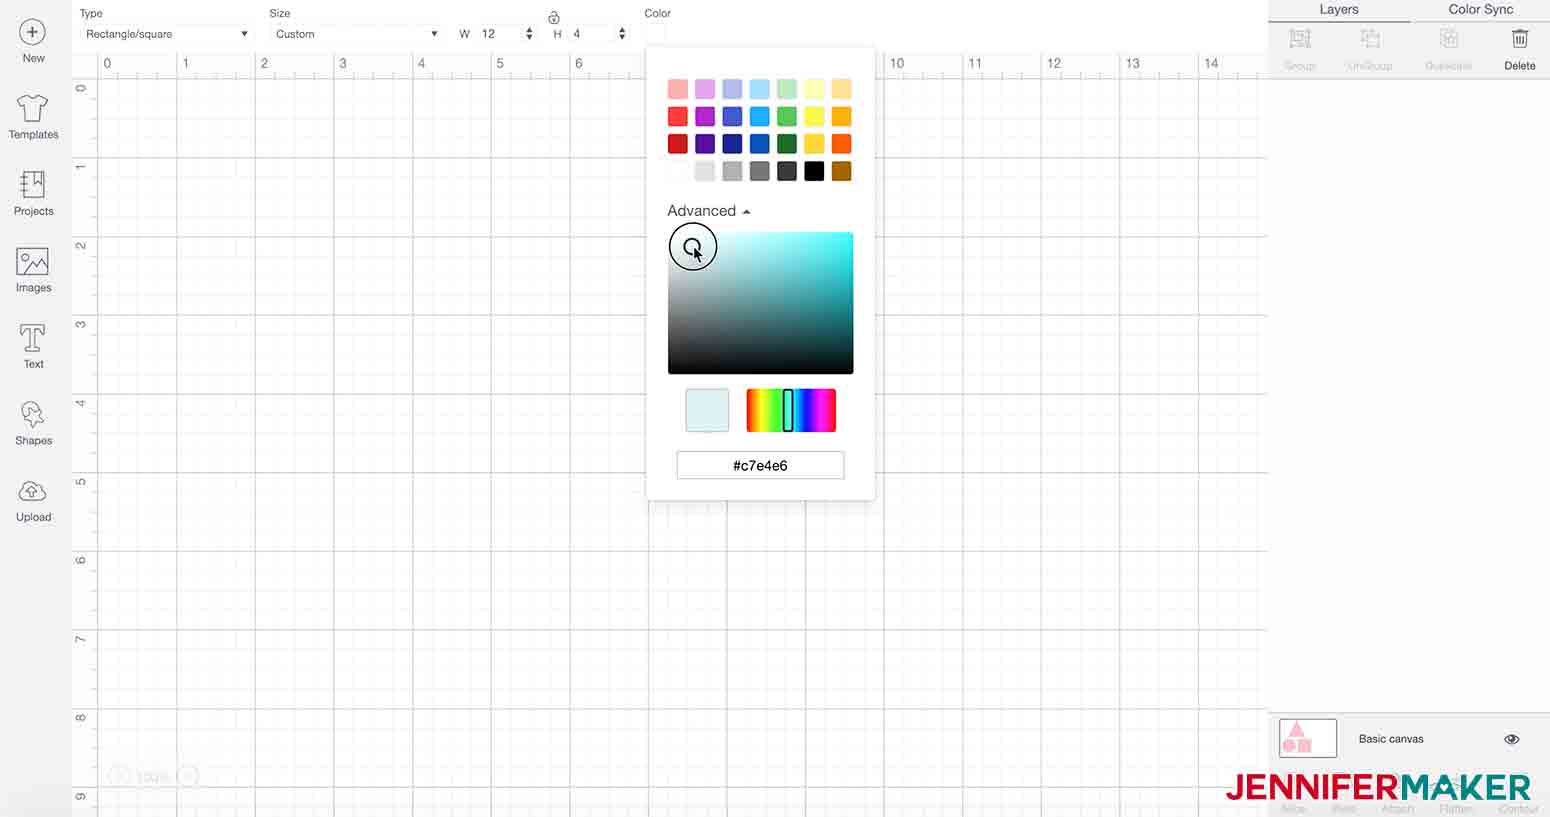Open the Images library
The height and width of the screenshot is (817, 1550).
click(33, 262)
